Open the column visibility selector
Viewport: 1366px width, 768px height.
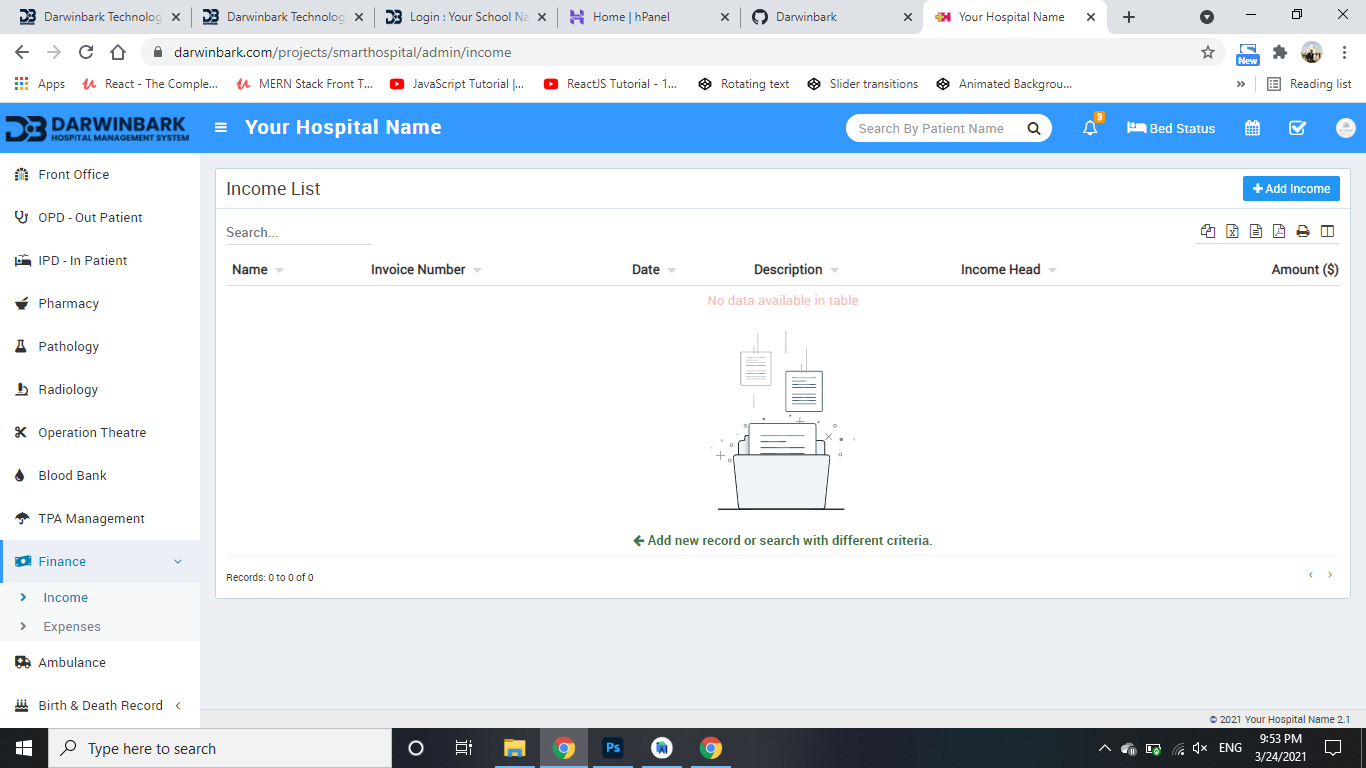1327,231
